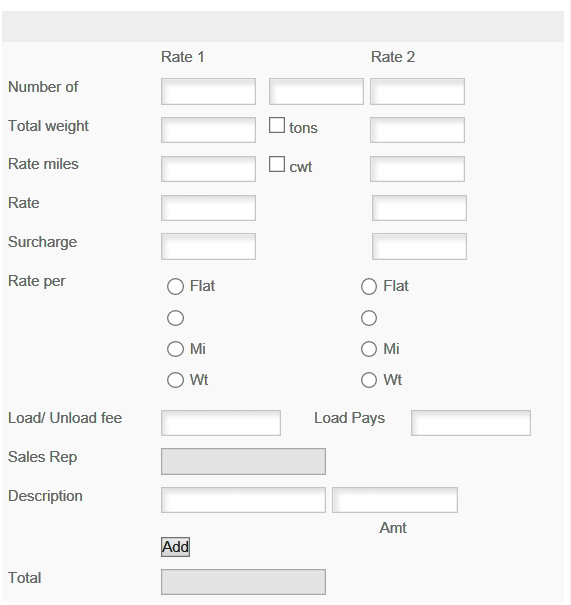Click the Sales Rep field
This screenshot has width=571, height=605.
point(243,461)
